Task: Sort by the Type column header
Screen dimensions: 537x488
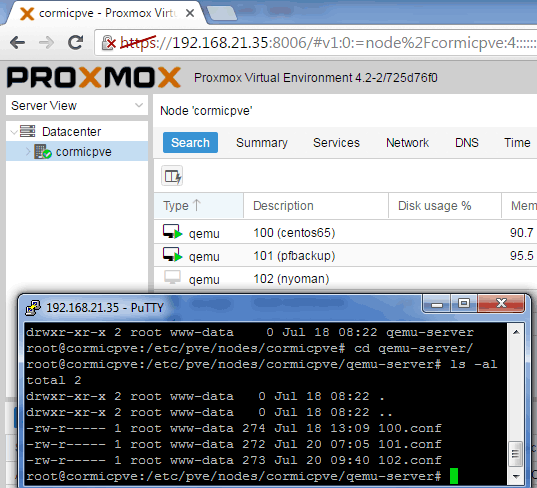Action: pyautogui.click(x=199, y=205)
